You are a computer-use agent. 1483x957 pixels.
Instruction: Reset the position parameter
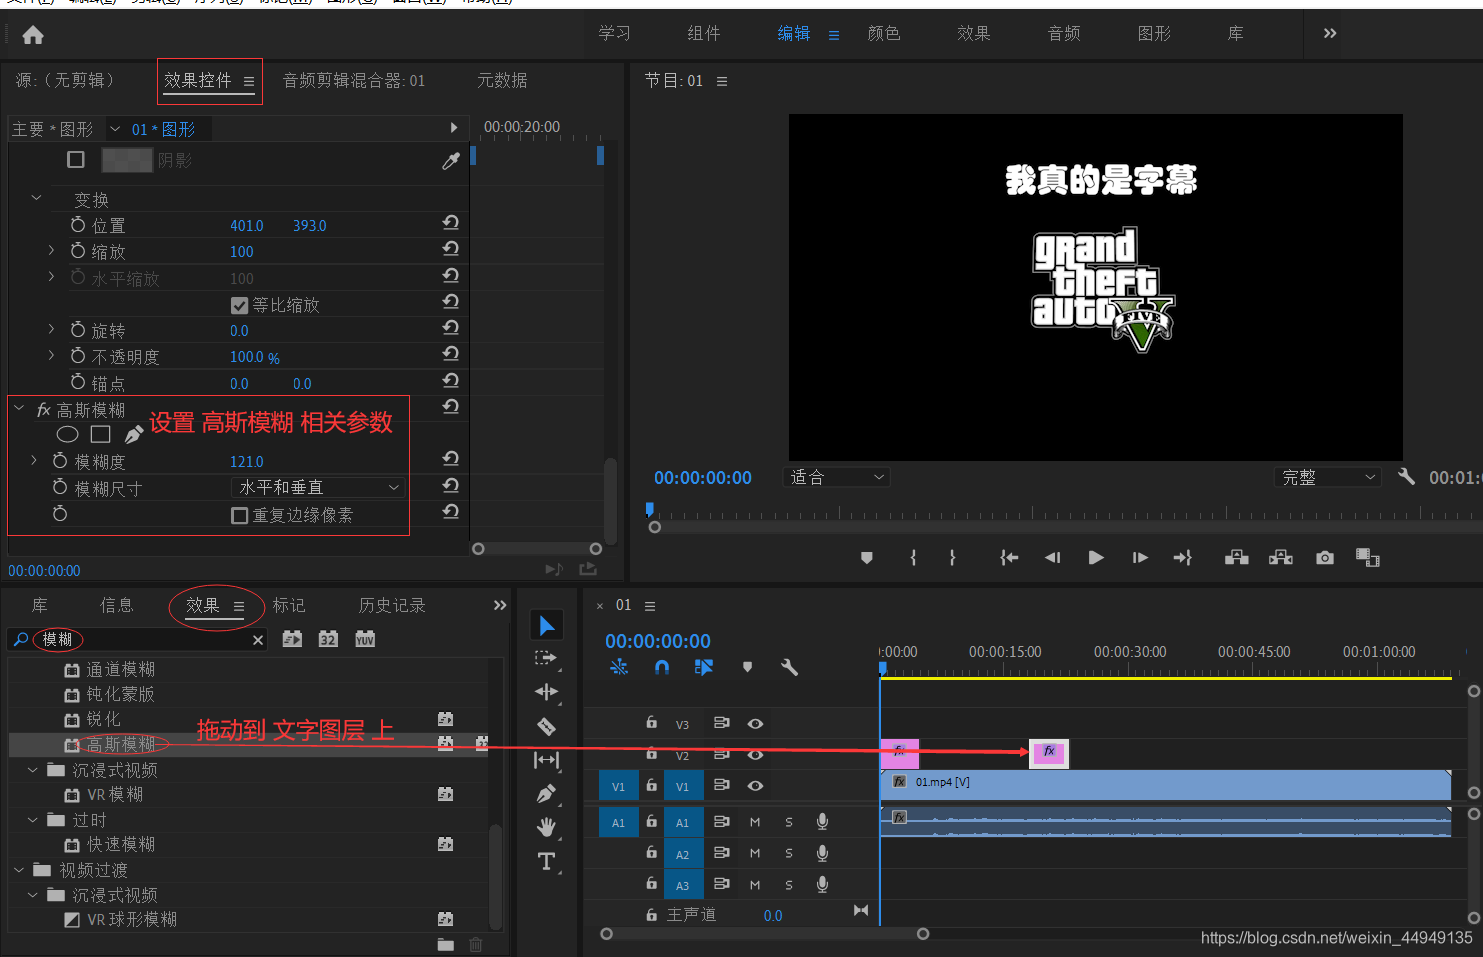451,223
